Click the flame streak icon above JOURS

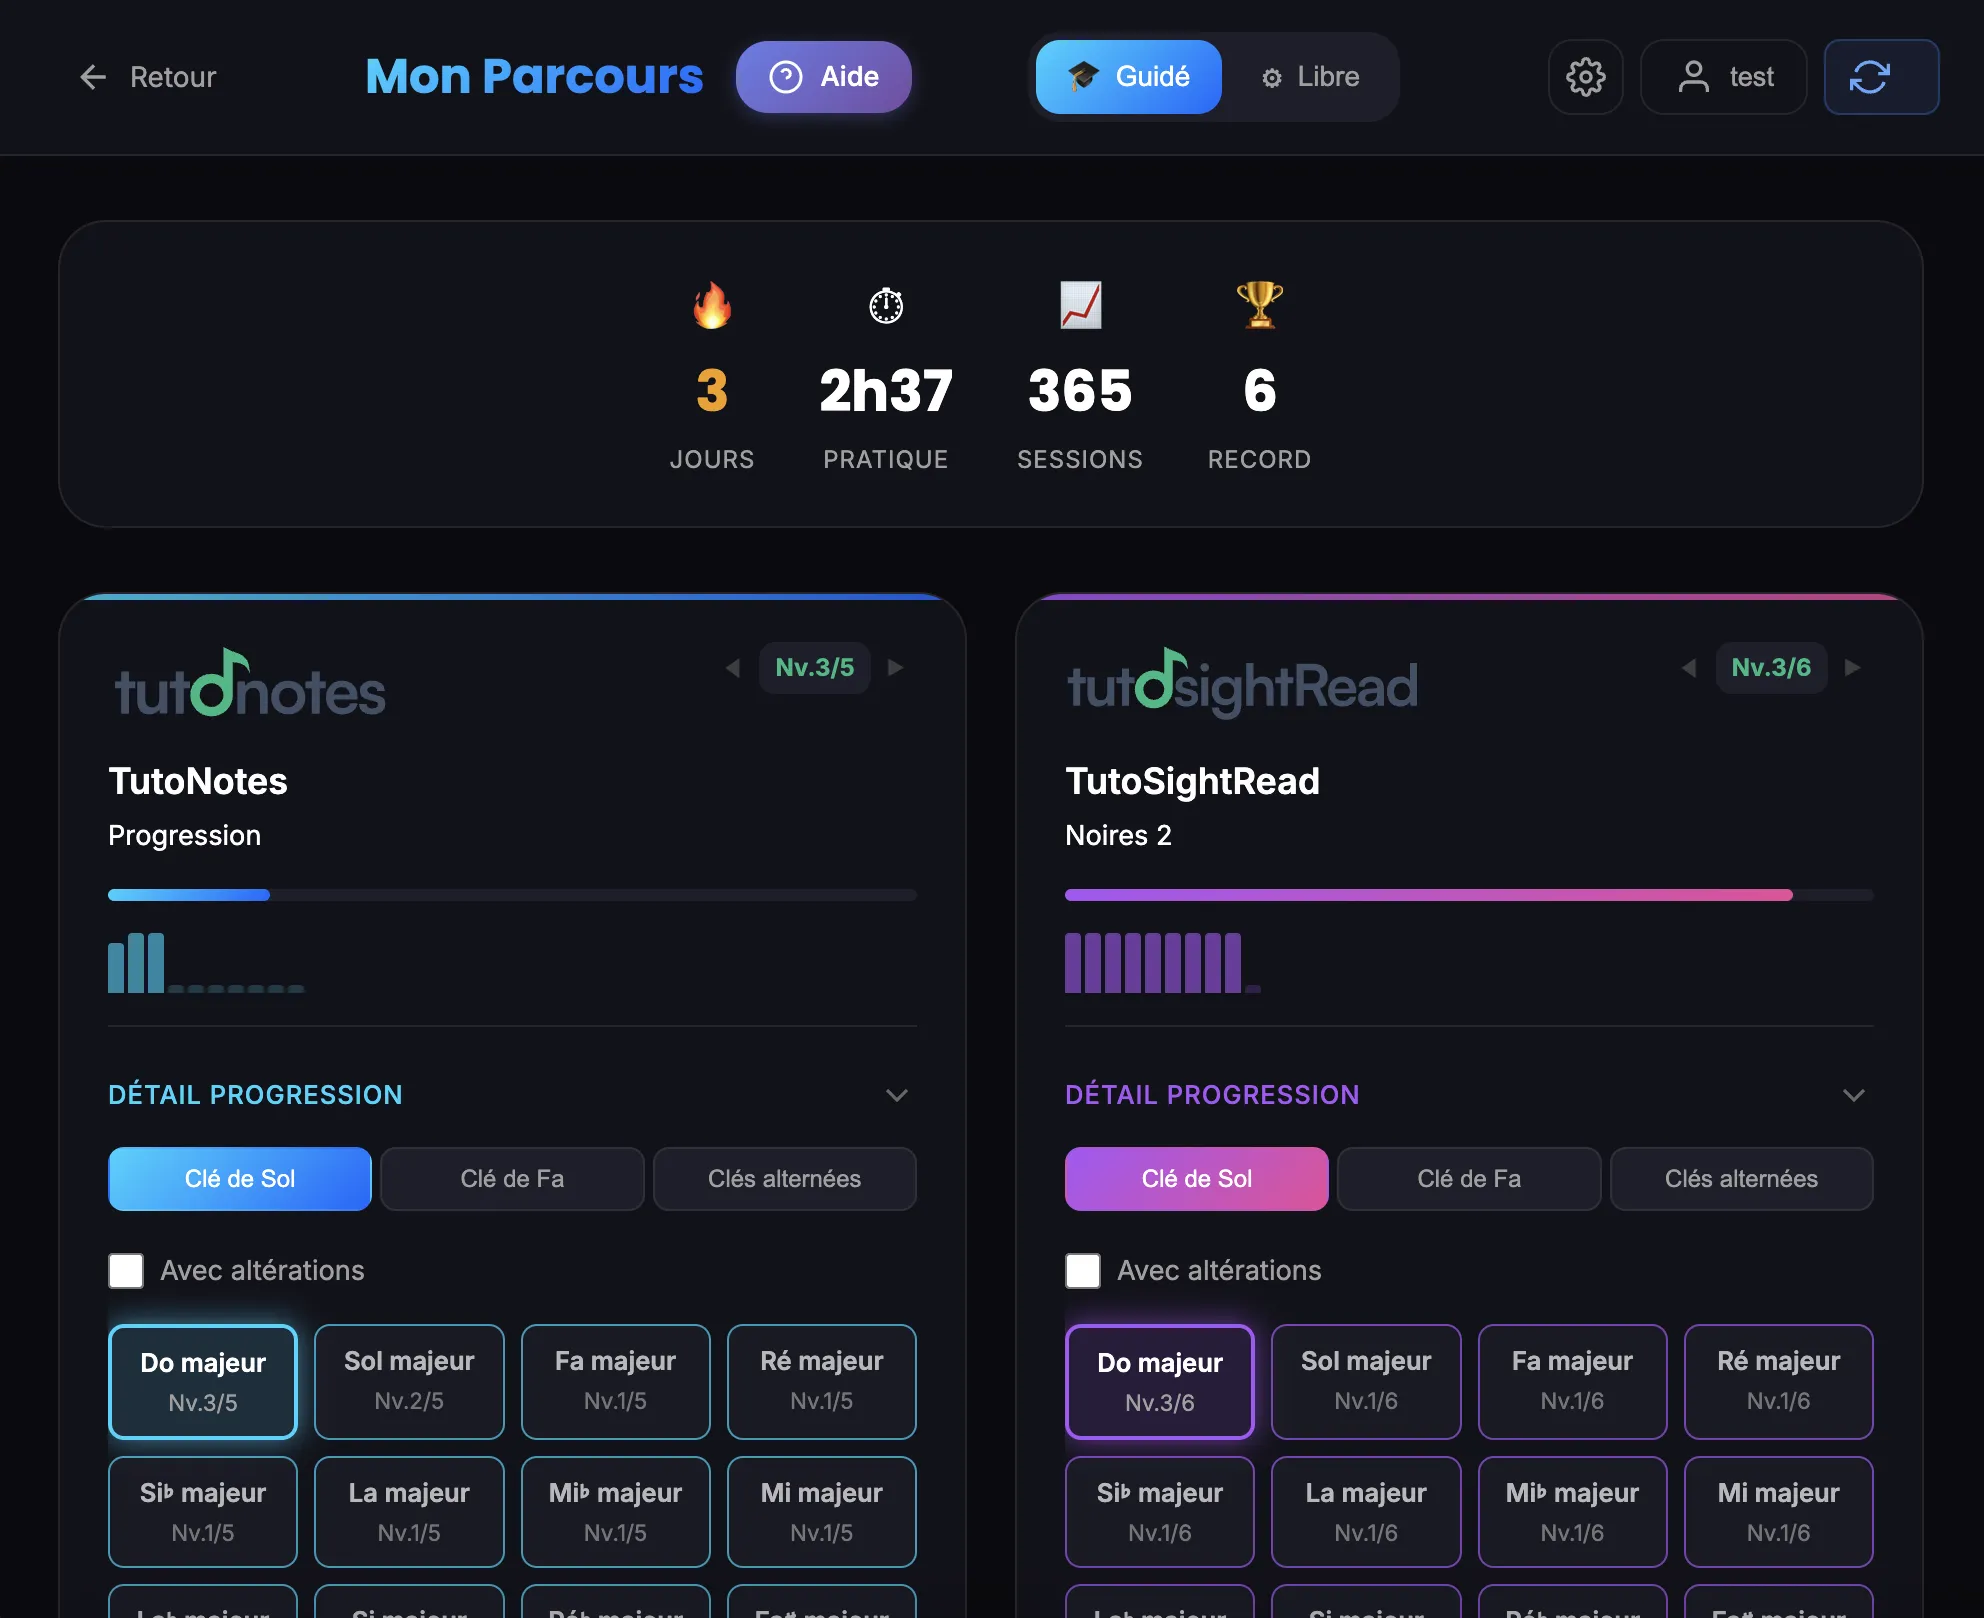(712, 305)
